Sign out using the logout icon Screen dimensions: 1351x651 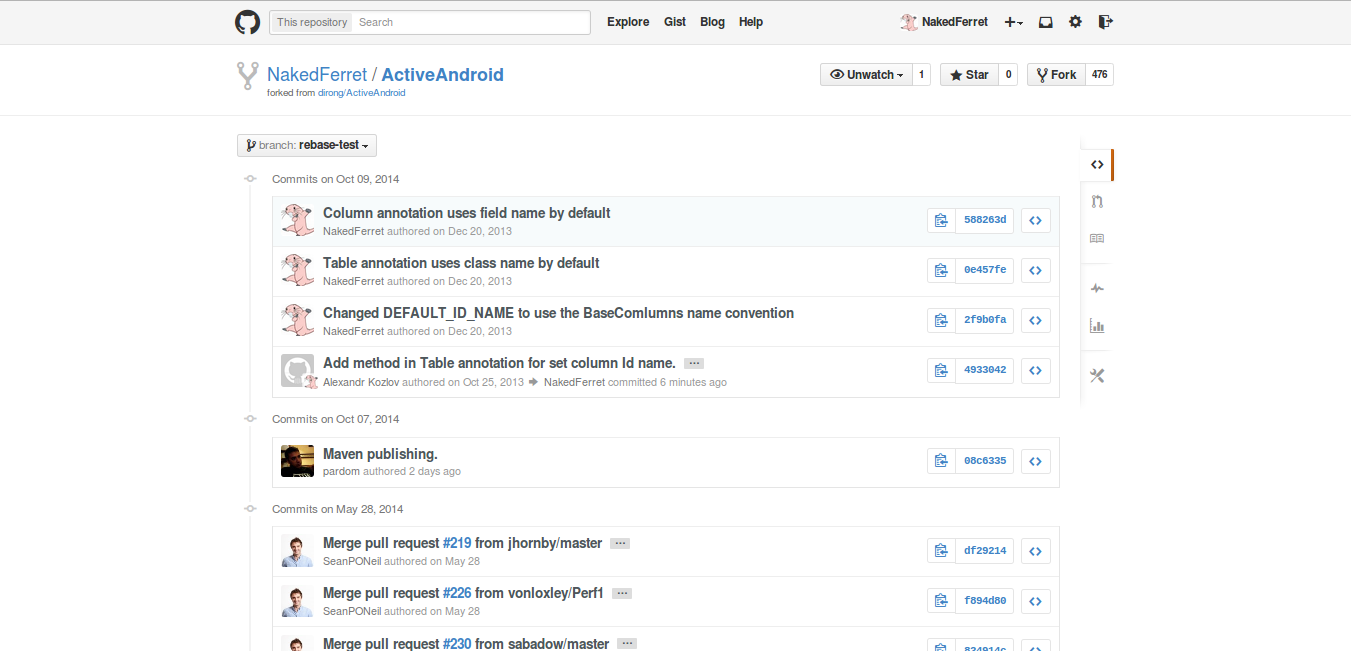[x=1105, y=21]
